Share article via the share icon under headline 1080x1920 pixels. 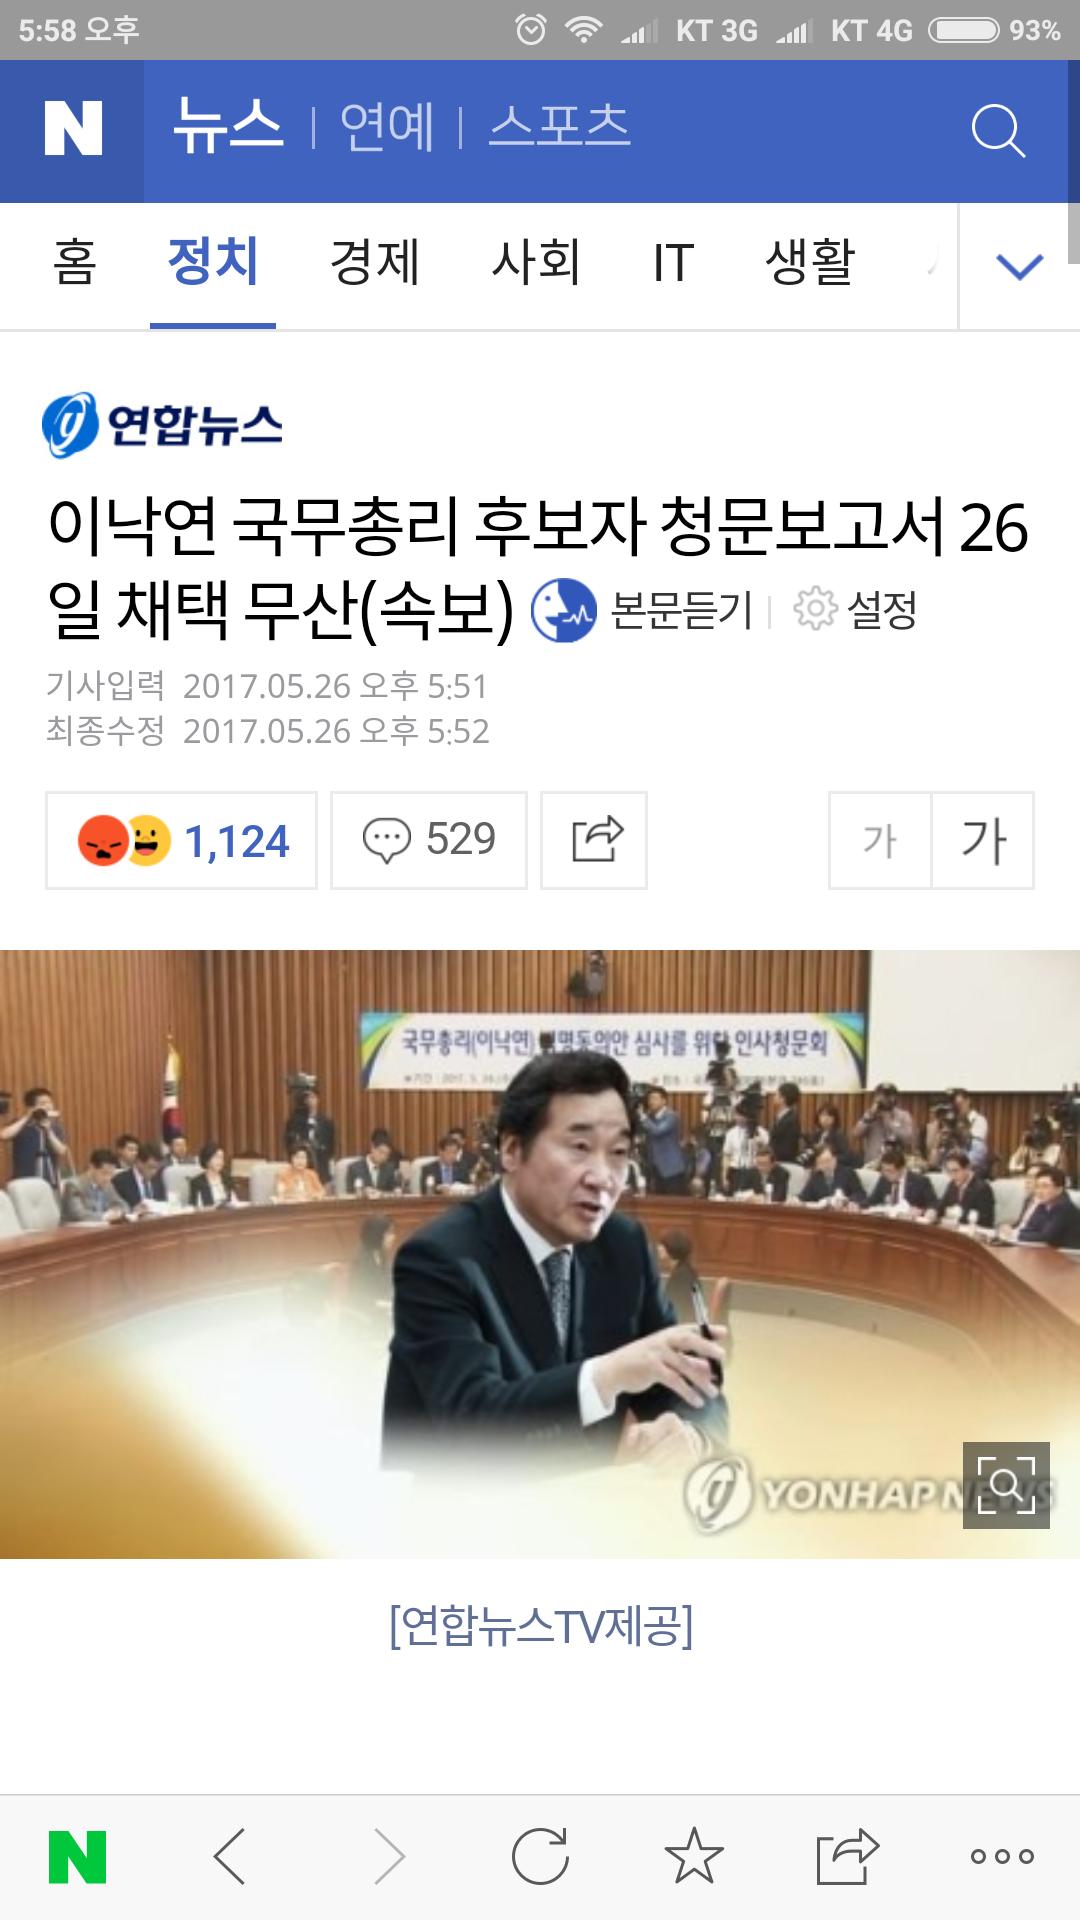594,840
